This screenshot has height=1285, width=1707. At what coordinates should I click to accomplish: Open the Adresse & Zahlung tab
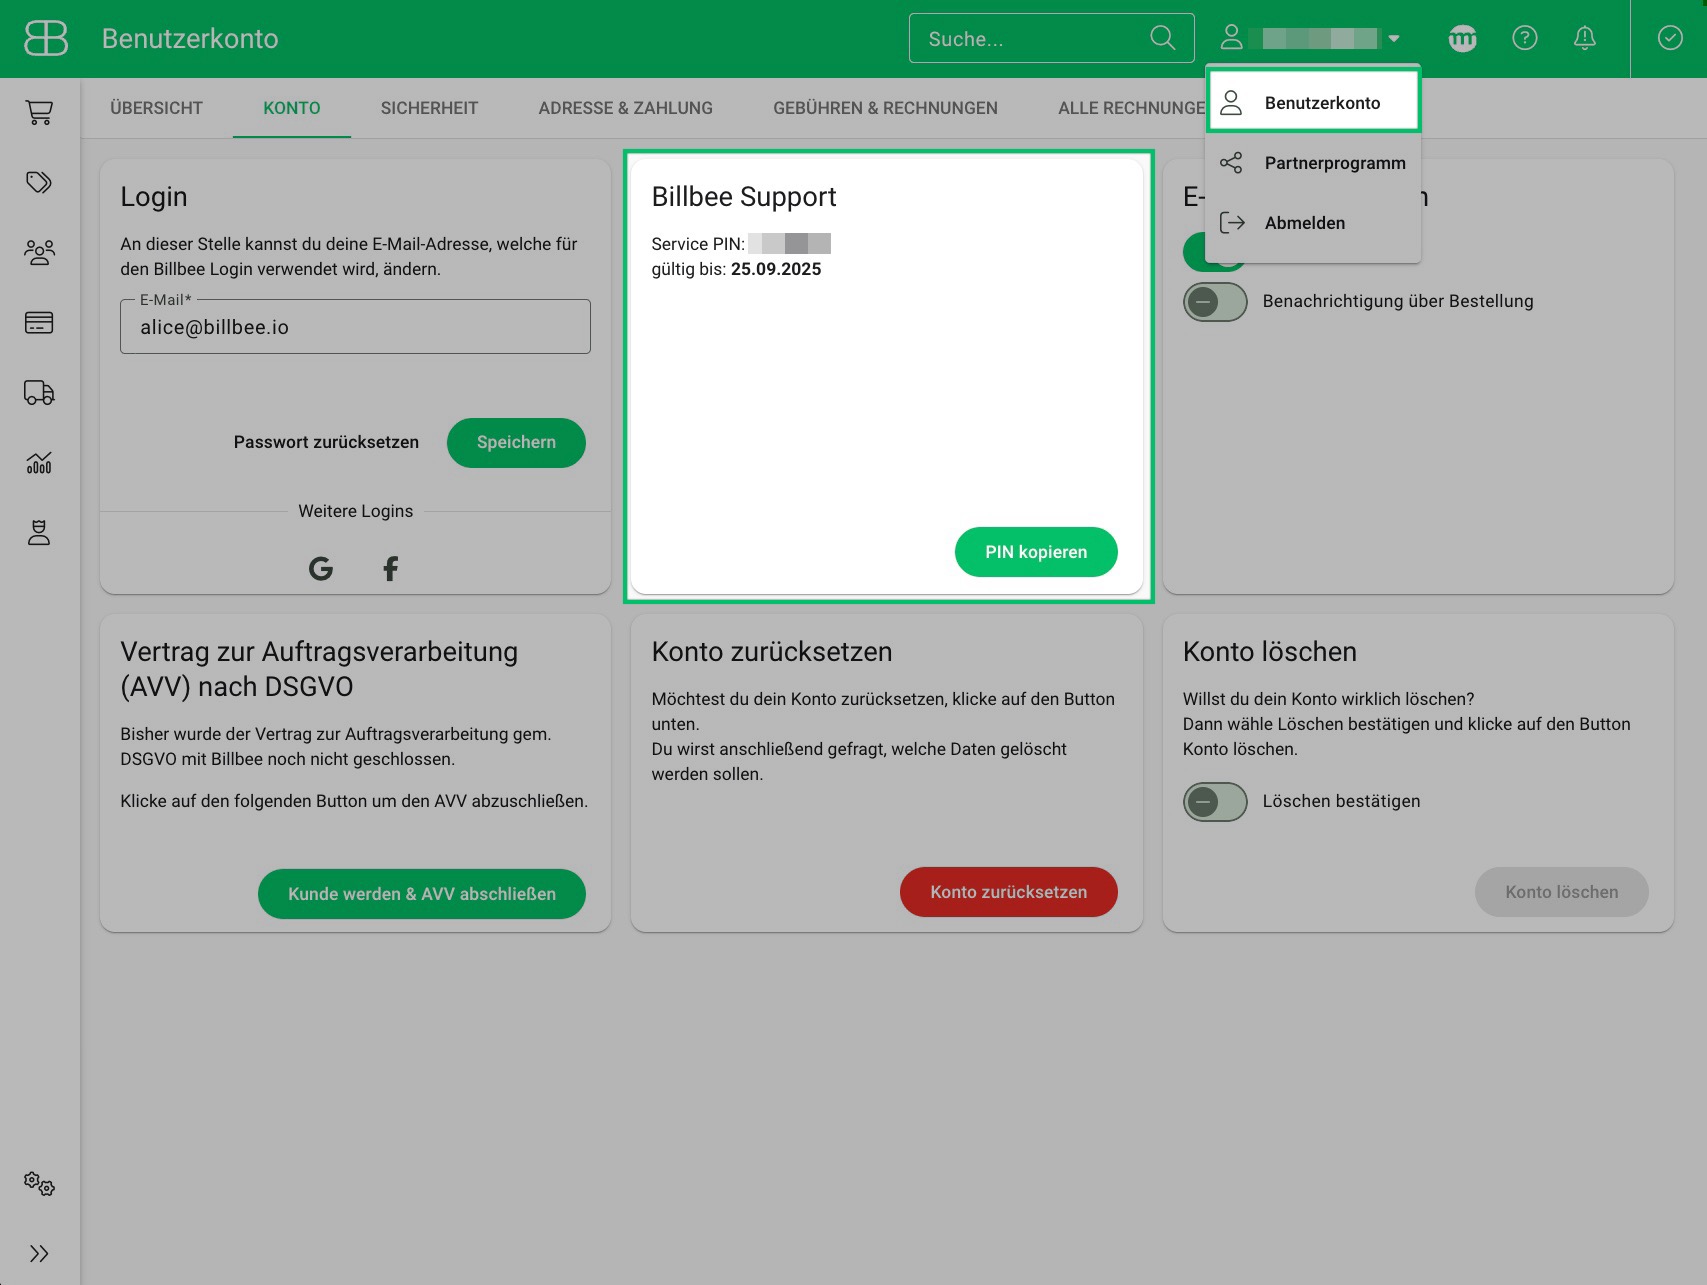coord(625,108)
